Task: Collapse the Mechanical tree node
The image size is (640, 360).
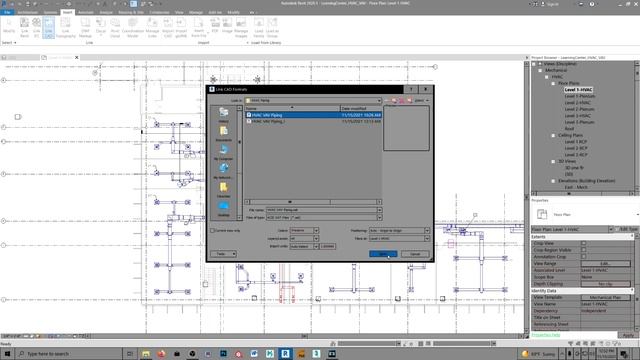Action: point(540,70)
